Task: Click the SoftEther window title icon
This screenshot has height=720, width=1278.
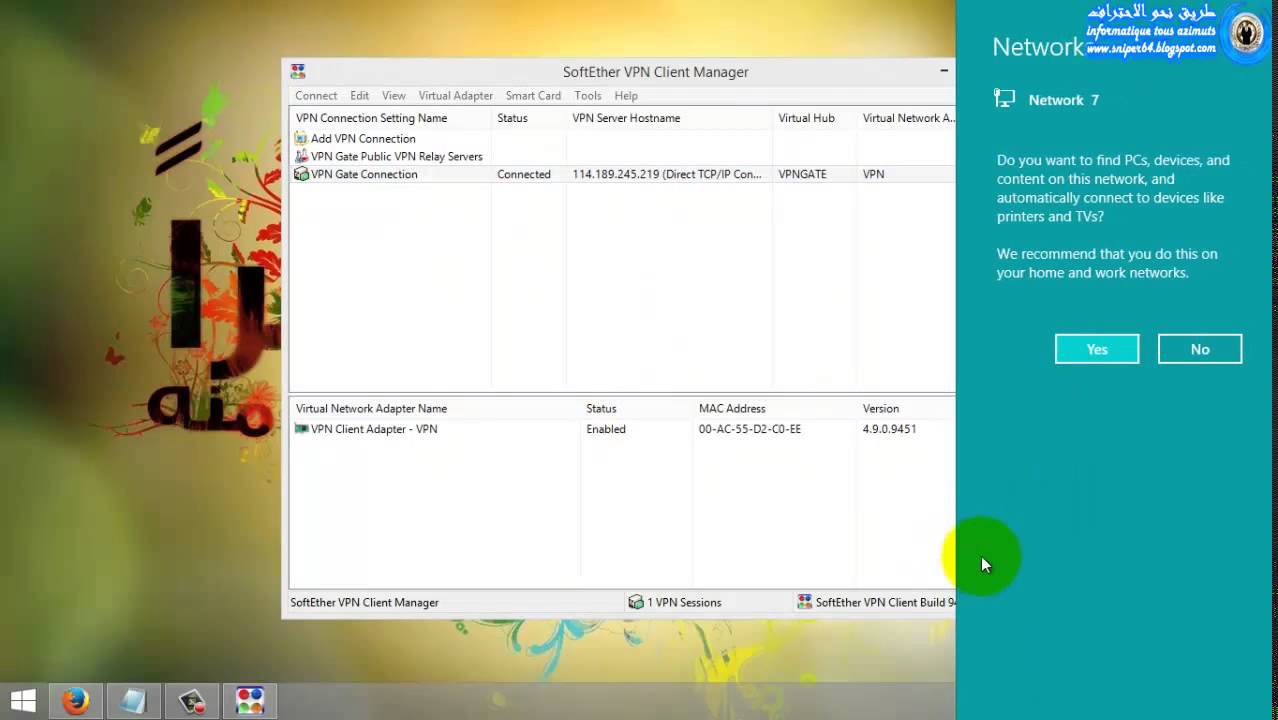Action: 298,72
